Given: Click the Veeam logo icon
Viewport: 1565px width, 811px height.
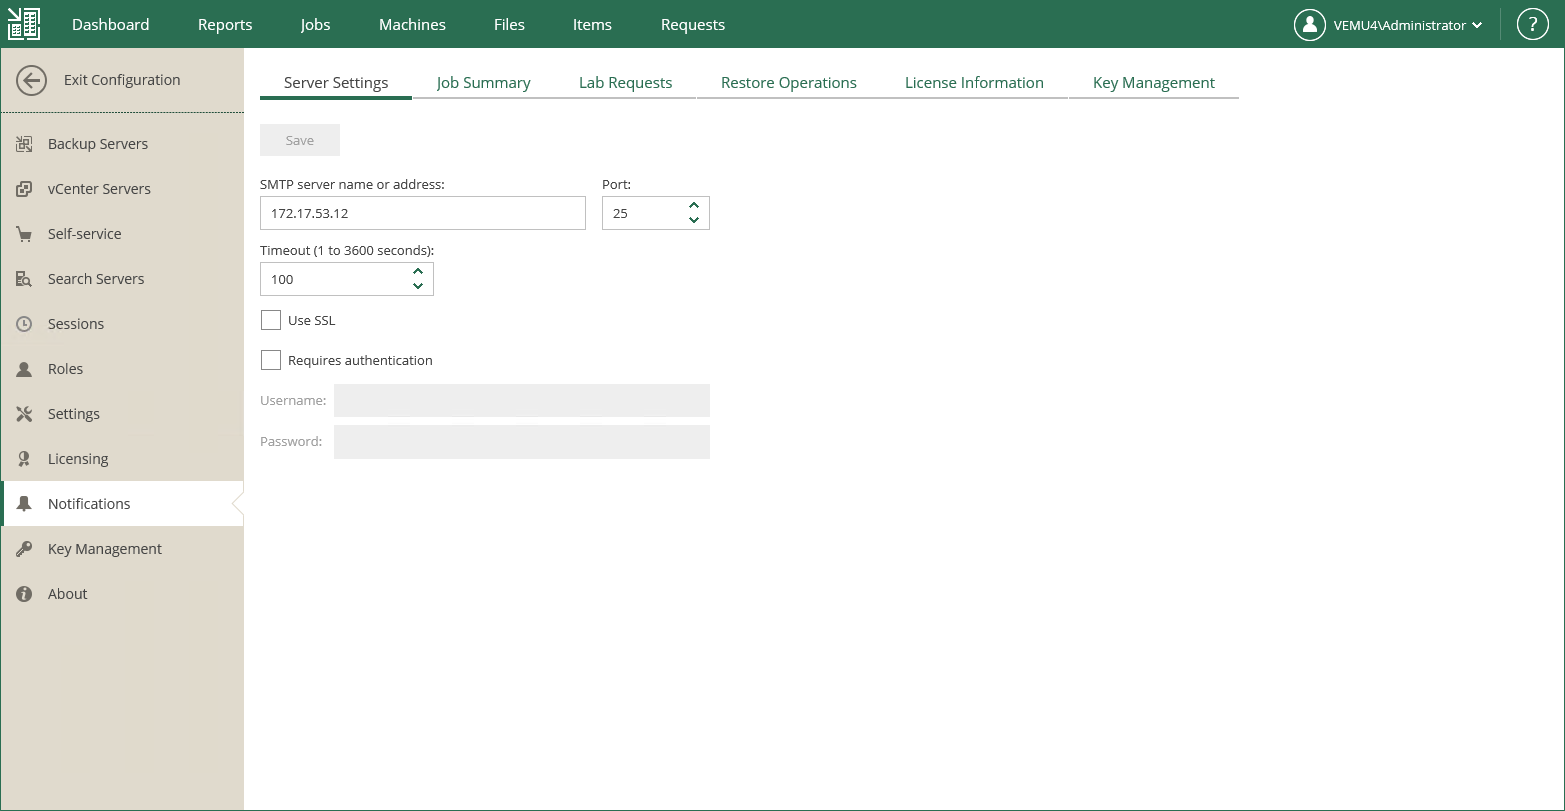Looking at the screenshot, I should (x=24, y=24).
